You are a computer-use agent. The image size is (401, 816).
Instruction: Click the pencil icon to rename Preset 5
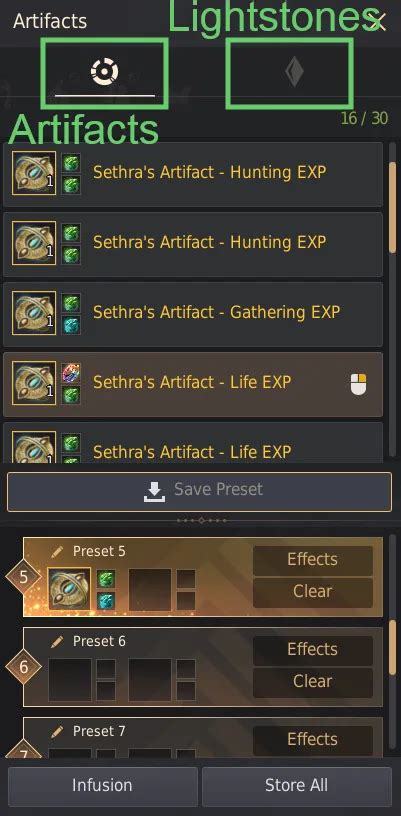(57, 552)
